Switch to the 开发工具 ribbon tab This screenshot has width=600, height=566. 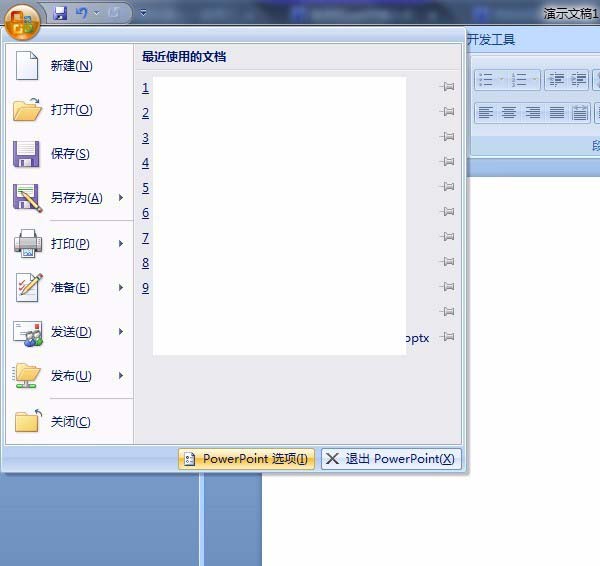click(x=491, y=39)
